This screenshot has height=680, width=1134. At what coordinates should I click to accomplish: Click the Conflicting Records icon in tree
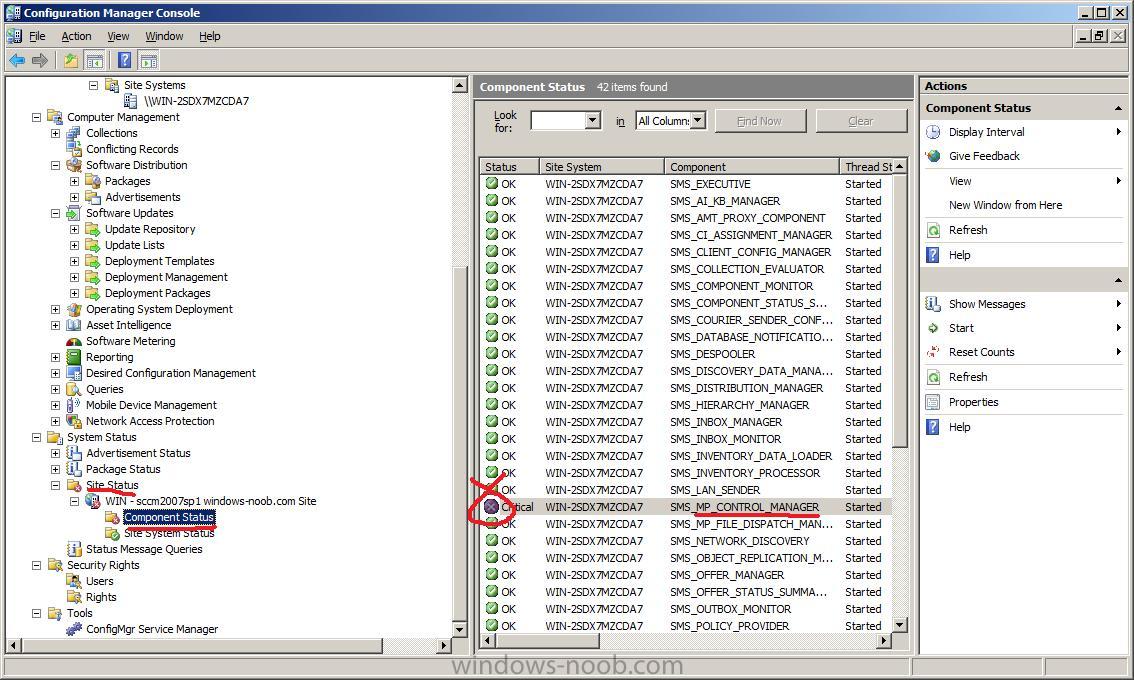(x=73, y=148)
